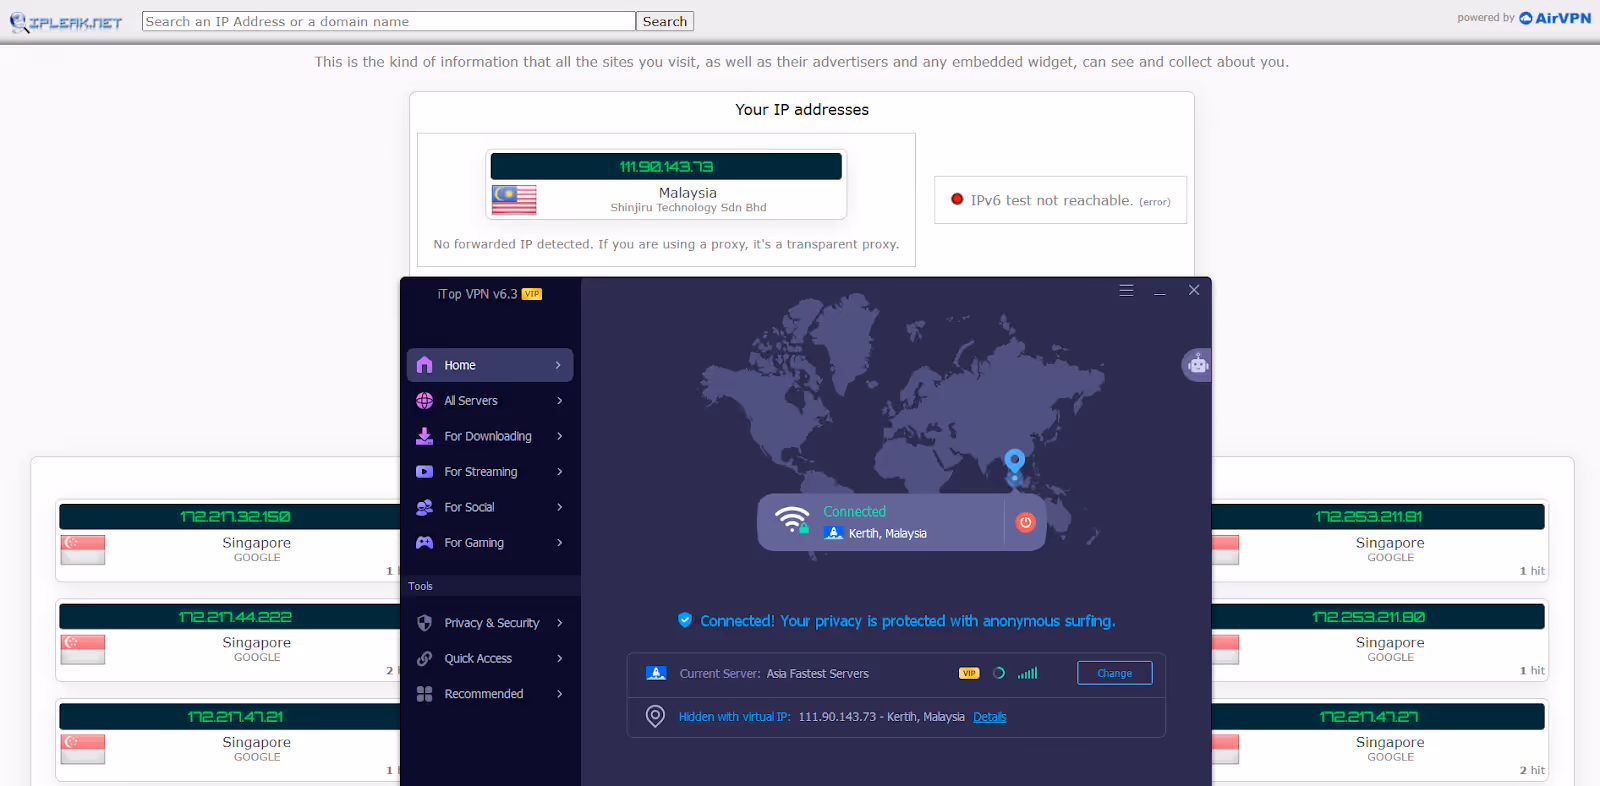Expand the Privacy & Security chevron arrow
The image size is (1600, 786).
560,623
